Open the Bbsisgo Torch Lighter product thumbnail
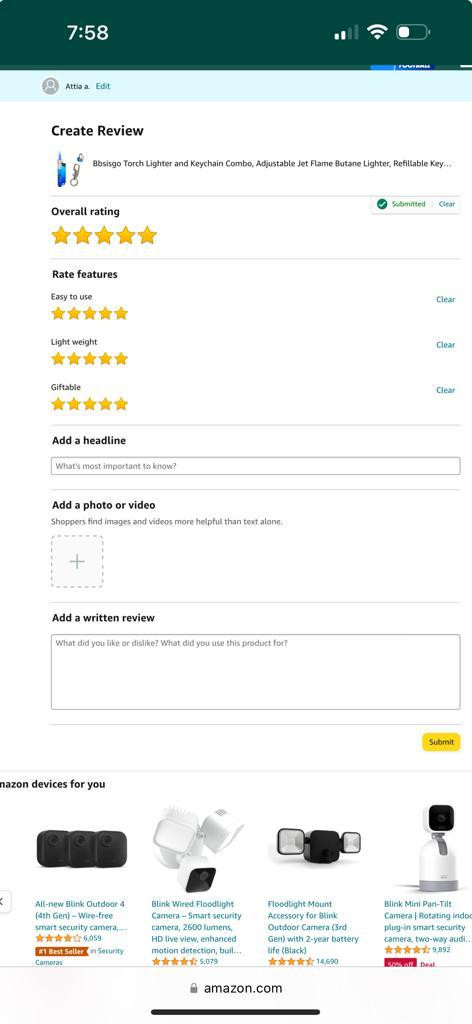This screenshot has width=472, height=1024. point(70,169)
